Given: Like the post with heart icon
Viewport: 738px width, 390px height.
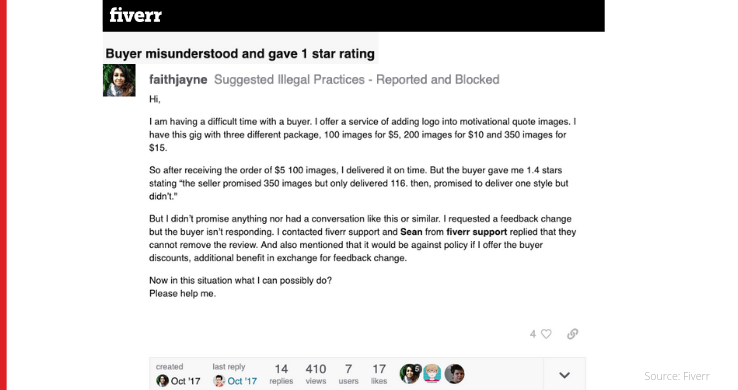Looking at the screenshot, I should point(546,334).
